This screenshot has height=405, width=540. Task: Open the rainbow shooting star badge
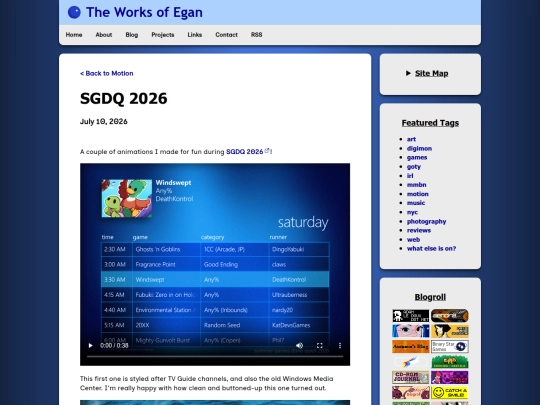(x=411, y=362)
